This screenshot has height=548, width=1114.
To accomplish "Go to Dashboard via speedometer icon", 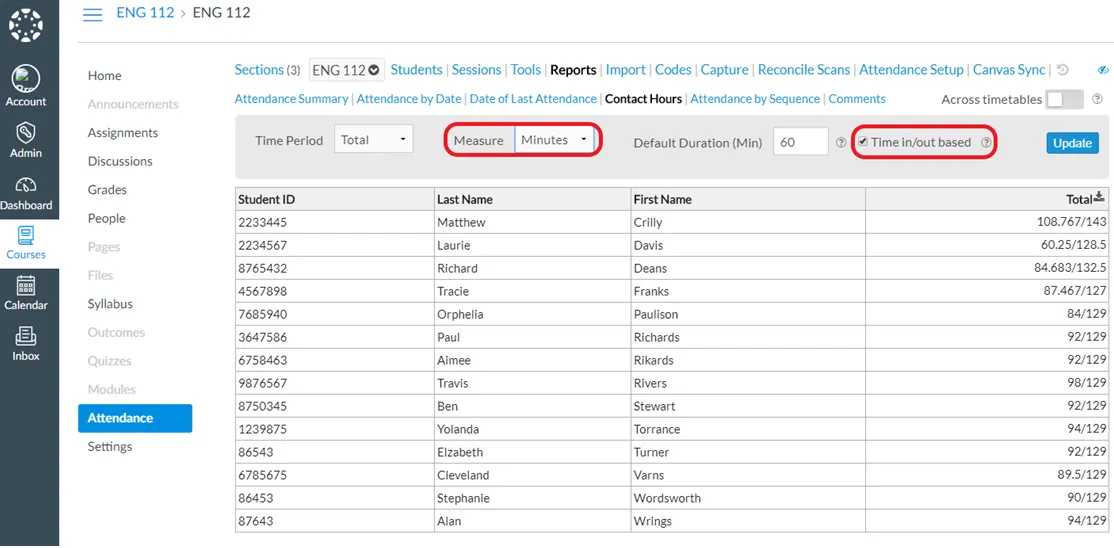I will (x=26, y=184).
